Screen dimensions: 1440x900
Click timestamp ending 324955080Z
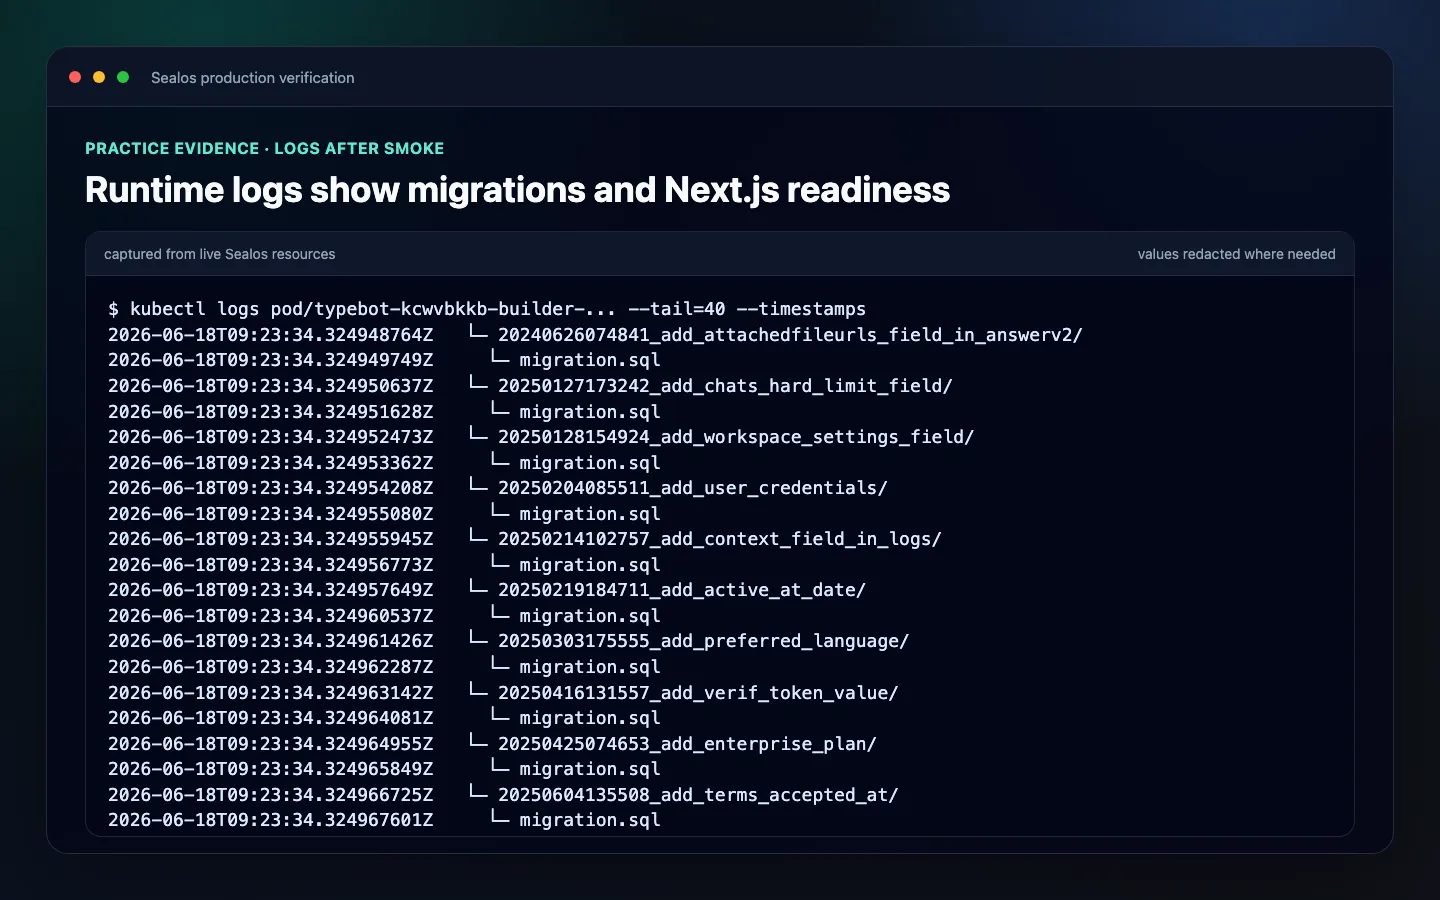click(271, 514)
